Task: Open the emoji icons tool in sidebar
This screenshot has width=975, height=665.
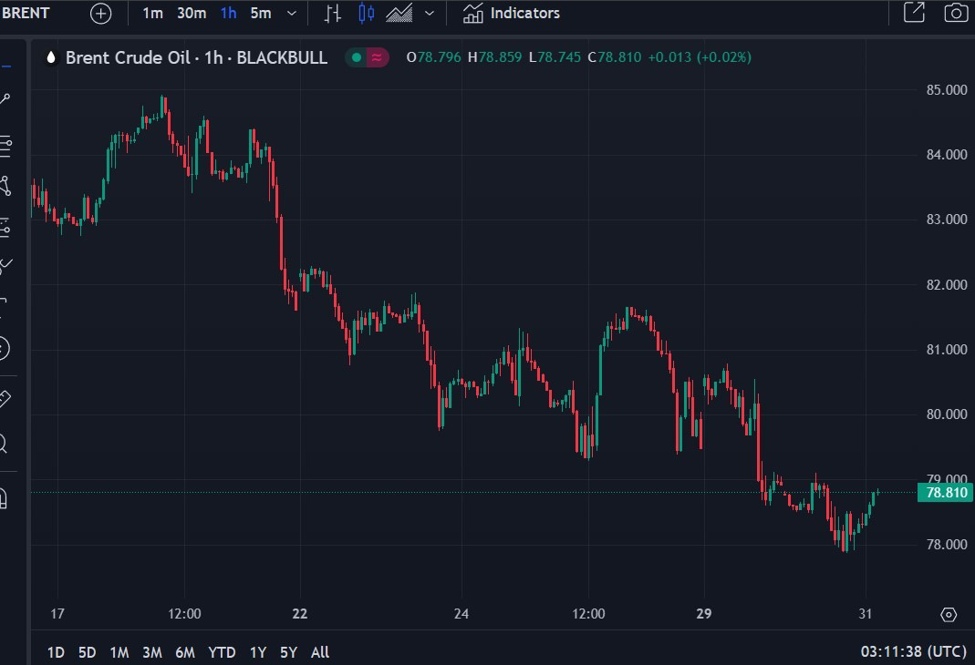Action: pos(4,348)
